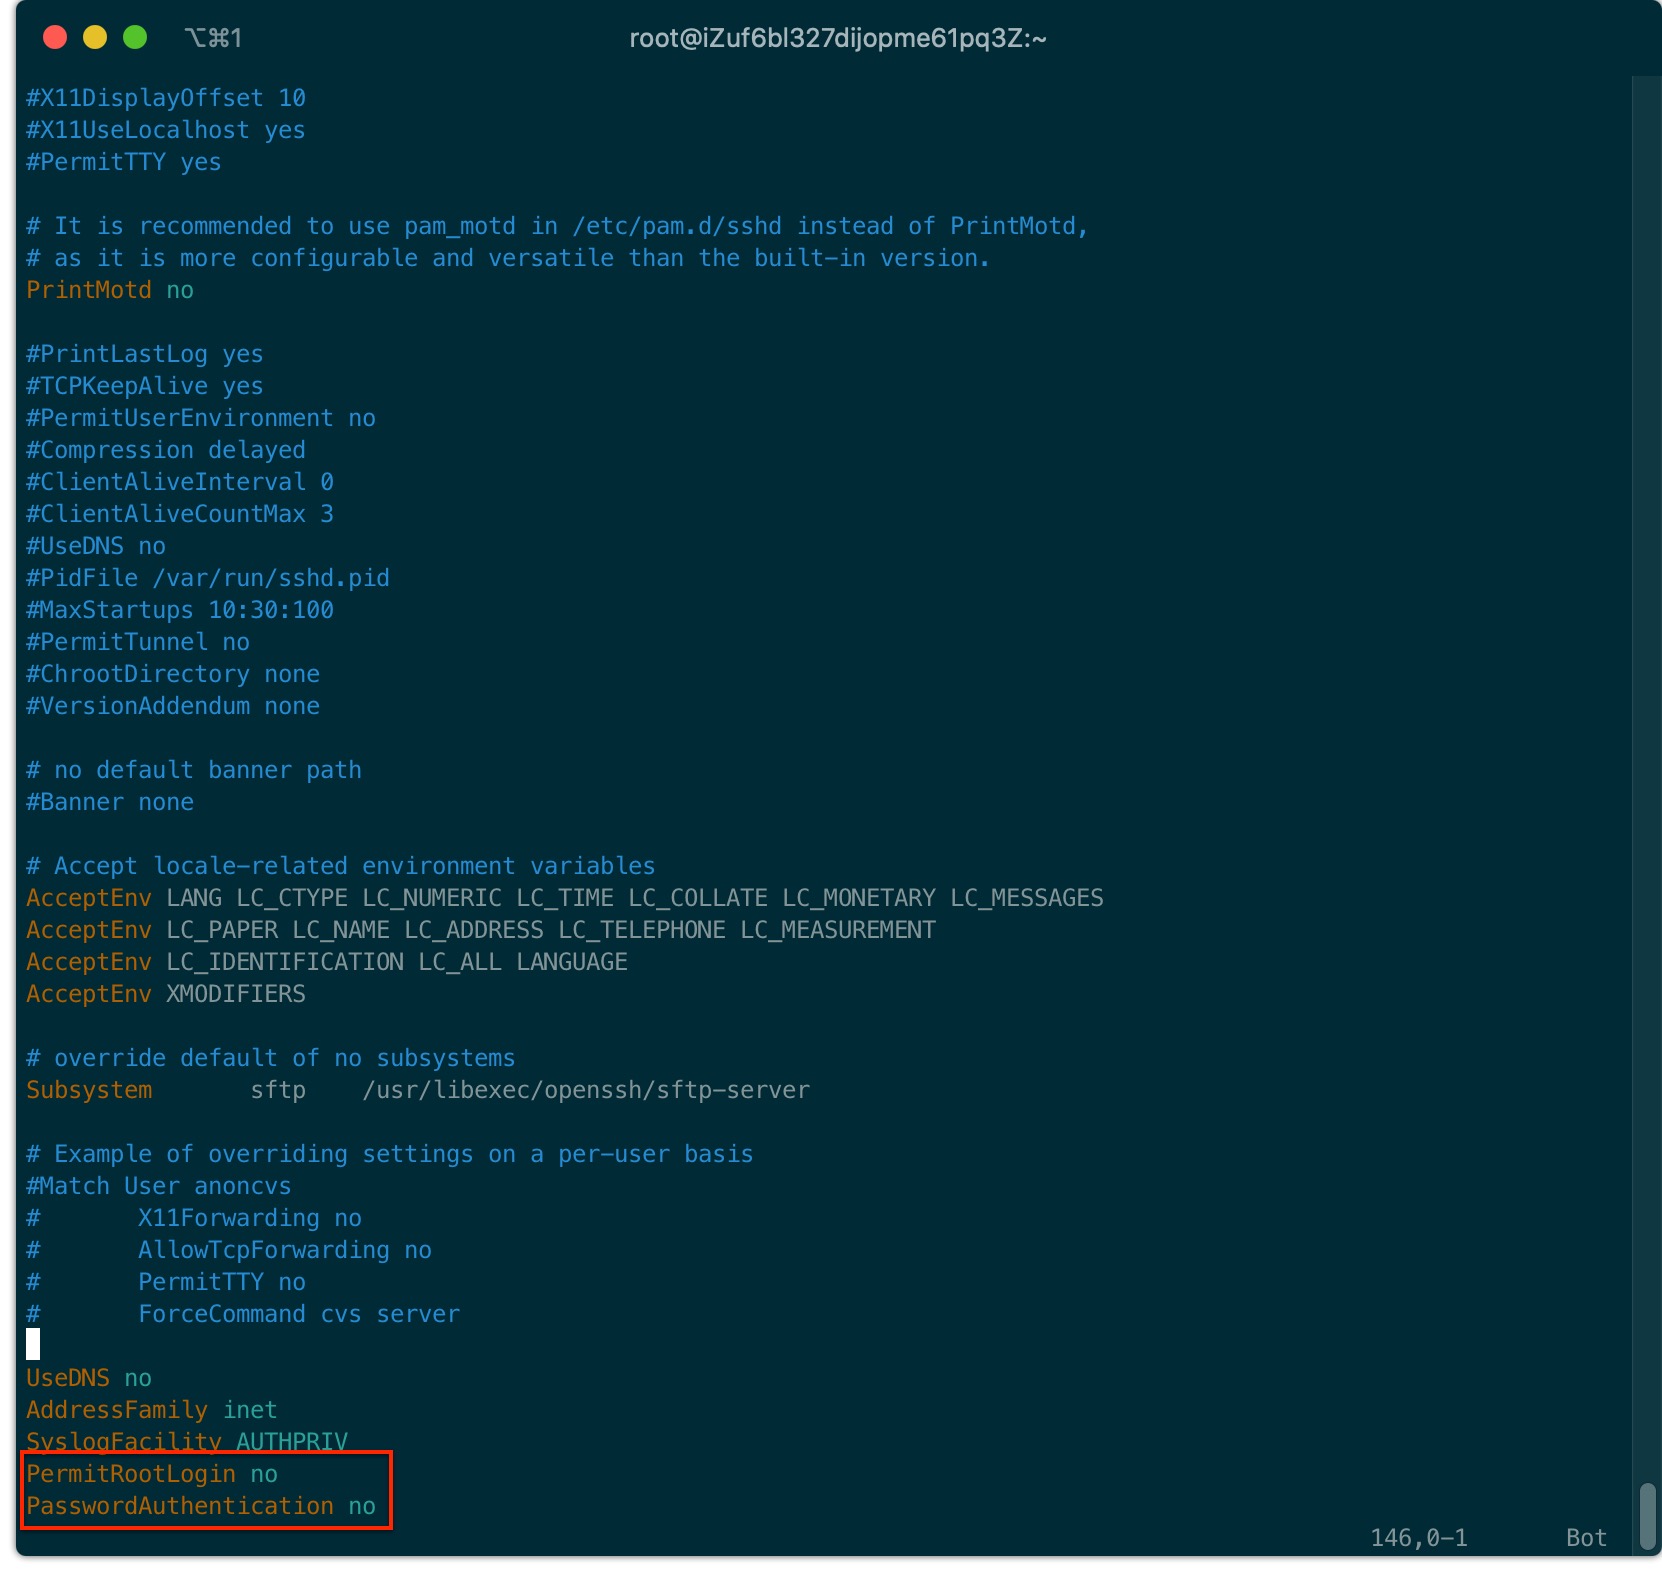
Task: Click the line '#PermitUserEnvironment no'
Action: pyautogui.click(x=201, y=418)
